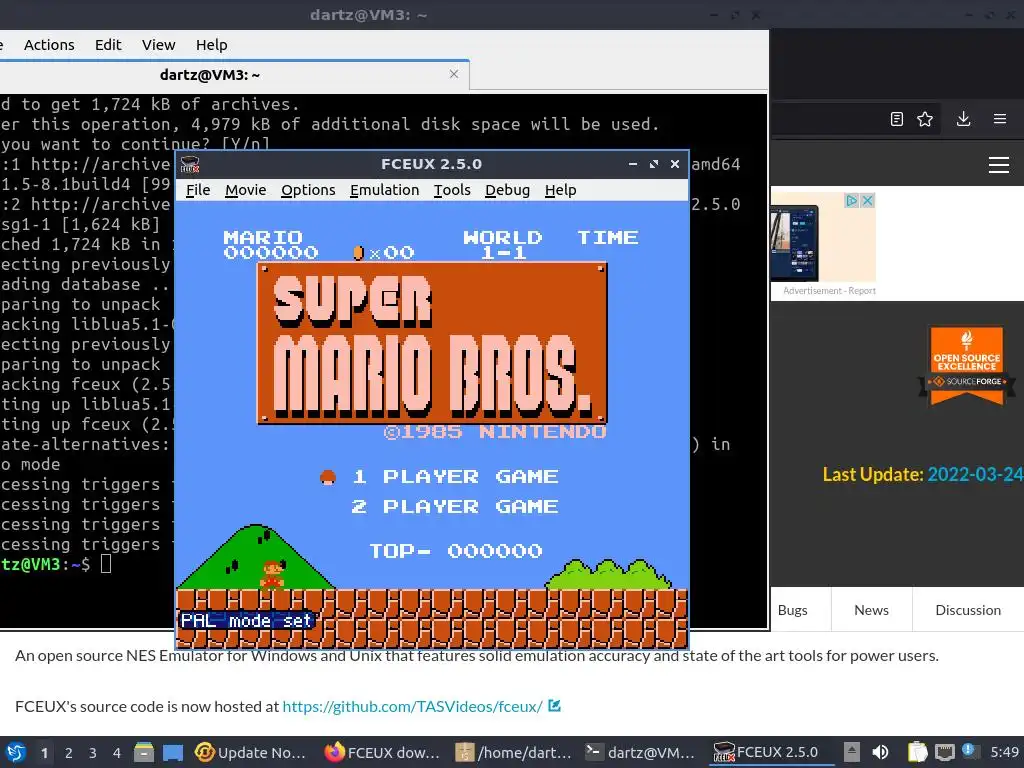Switch to Update Notifier taskbar window
The height and width of the screenshot is (768, 1024).
pyautogui.click(x=251, y=752)
